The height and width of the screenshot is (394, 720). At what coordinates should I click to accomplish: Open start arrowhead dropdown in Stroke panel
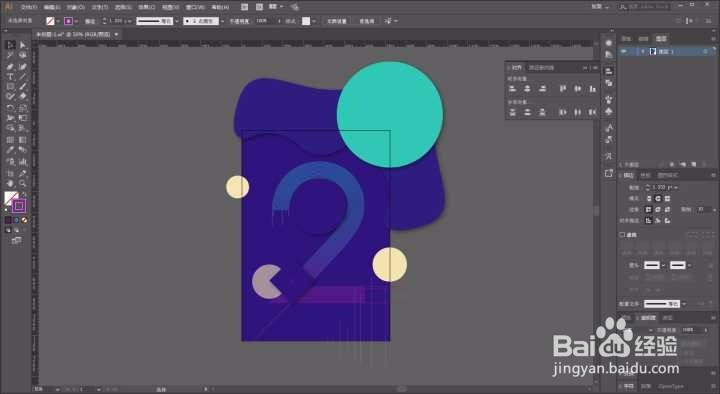(x=663, y=265)
